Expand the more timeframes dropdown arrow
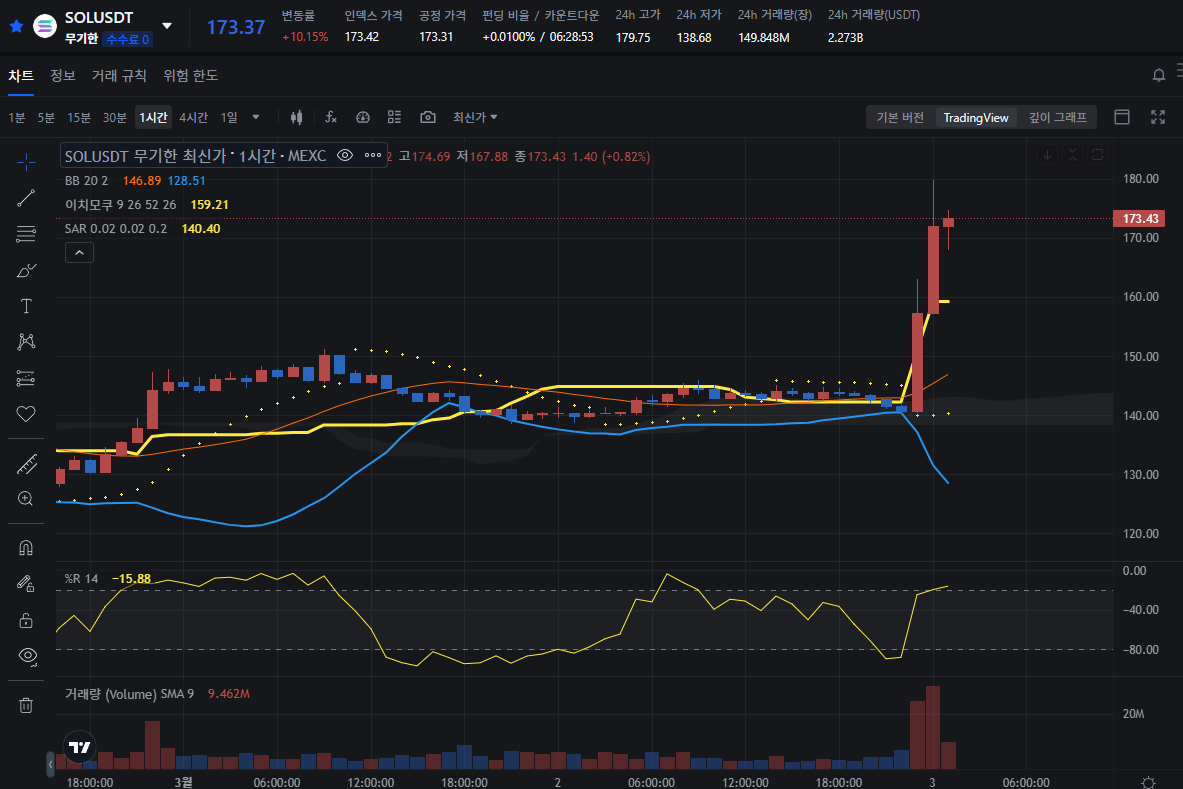Viewport: 1183px width, 789px height. click(x=256, y=117)
